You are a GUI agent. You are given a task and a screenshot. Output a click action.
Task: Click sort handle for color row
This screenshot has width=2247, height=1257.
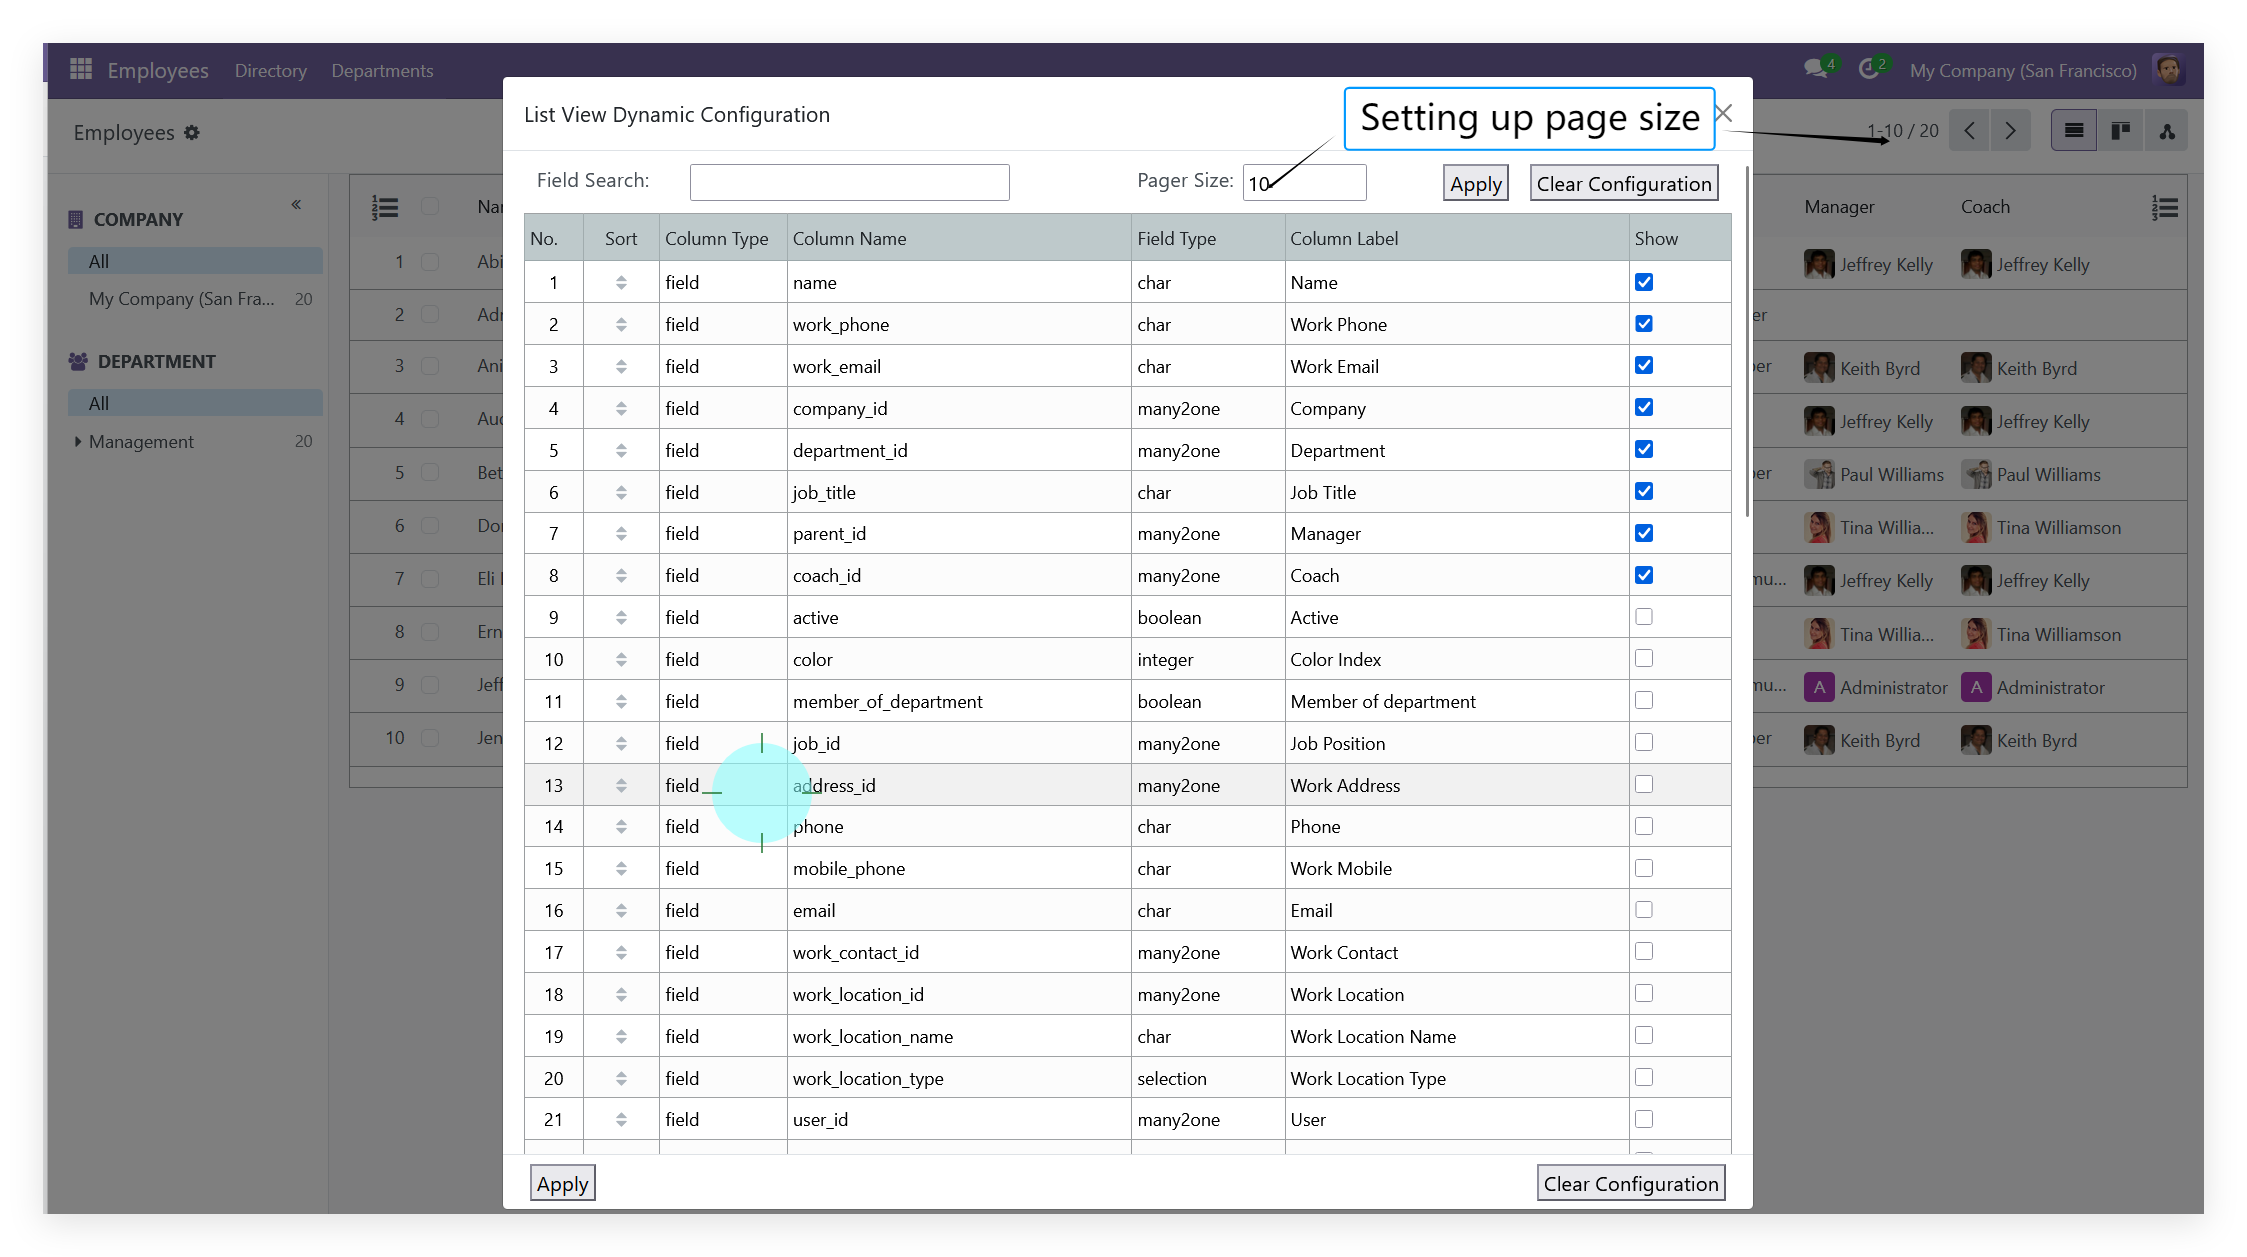[x=621, y=660]
